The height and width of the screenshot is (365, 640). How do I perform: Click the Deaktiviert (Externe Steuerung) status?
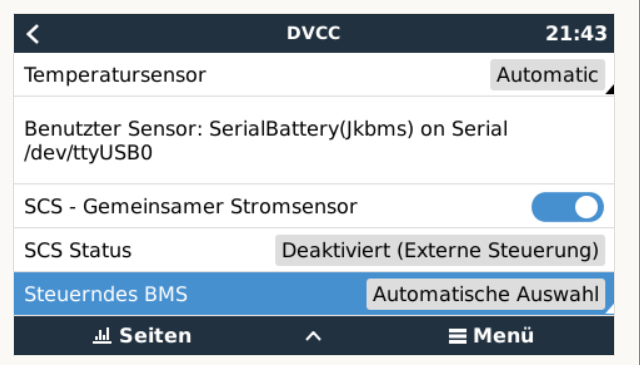[440, 250]
